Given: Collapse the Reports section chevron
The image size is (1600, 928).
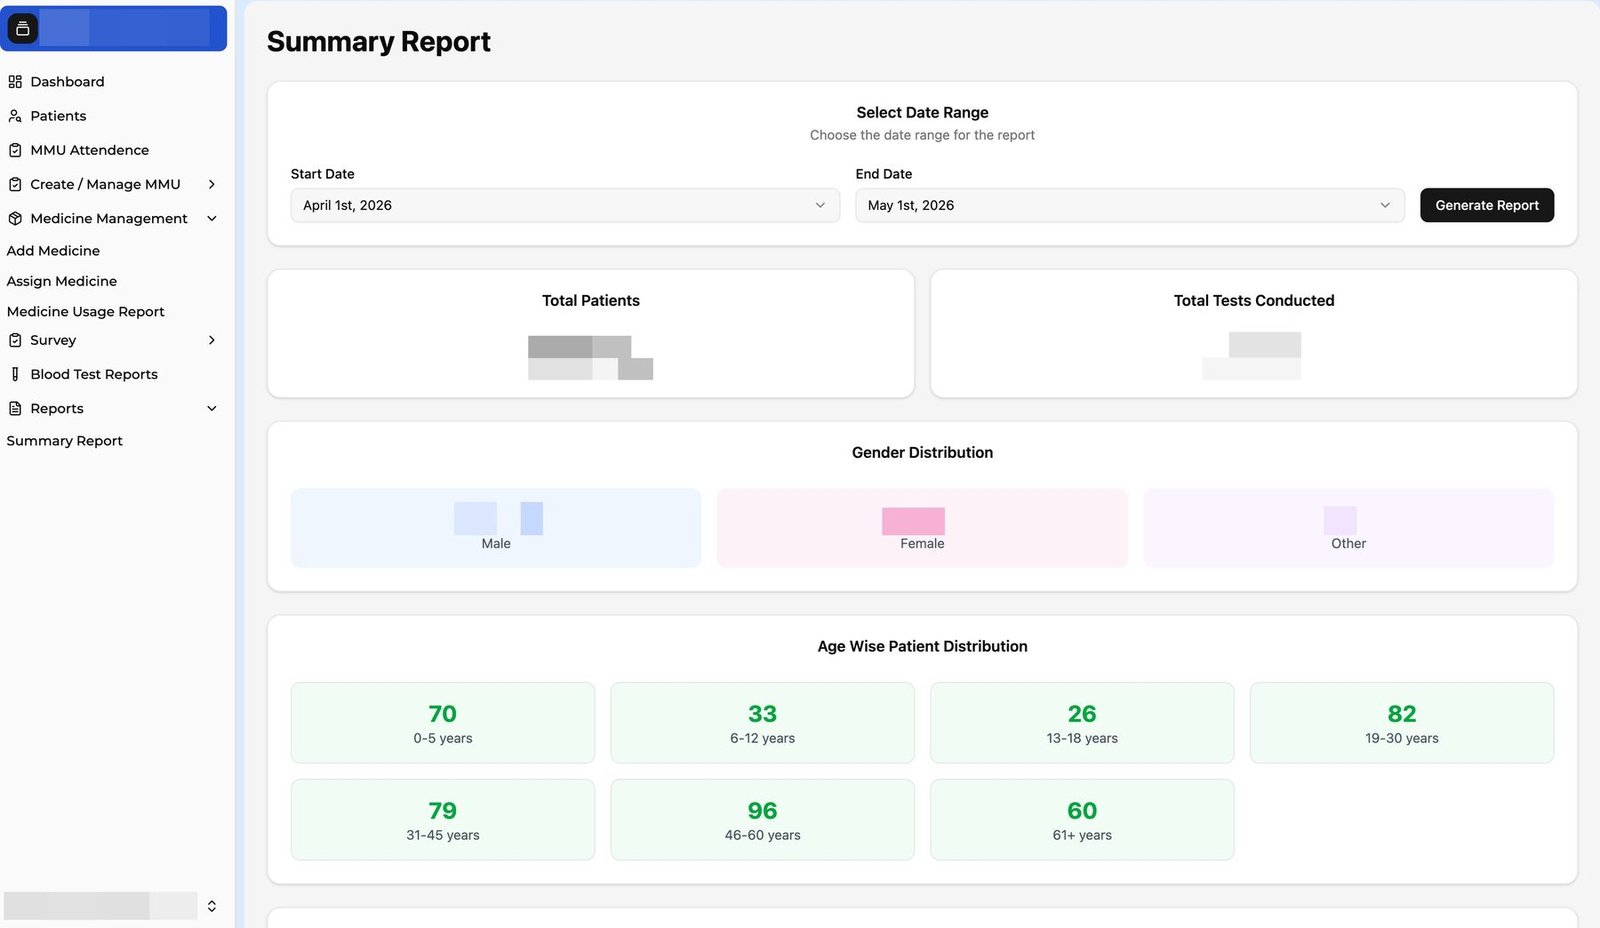Looking at the screenshot, I should click(212, 408).
